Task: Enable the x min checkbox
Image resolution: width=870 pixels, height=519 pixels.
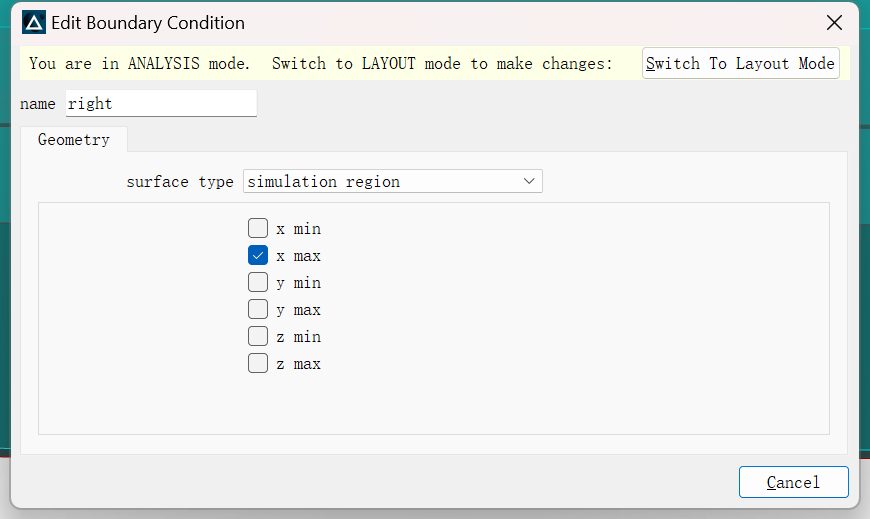Action: pos(258,228)
